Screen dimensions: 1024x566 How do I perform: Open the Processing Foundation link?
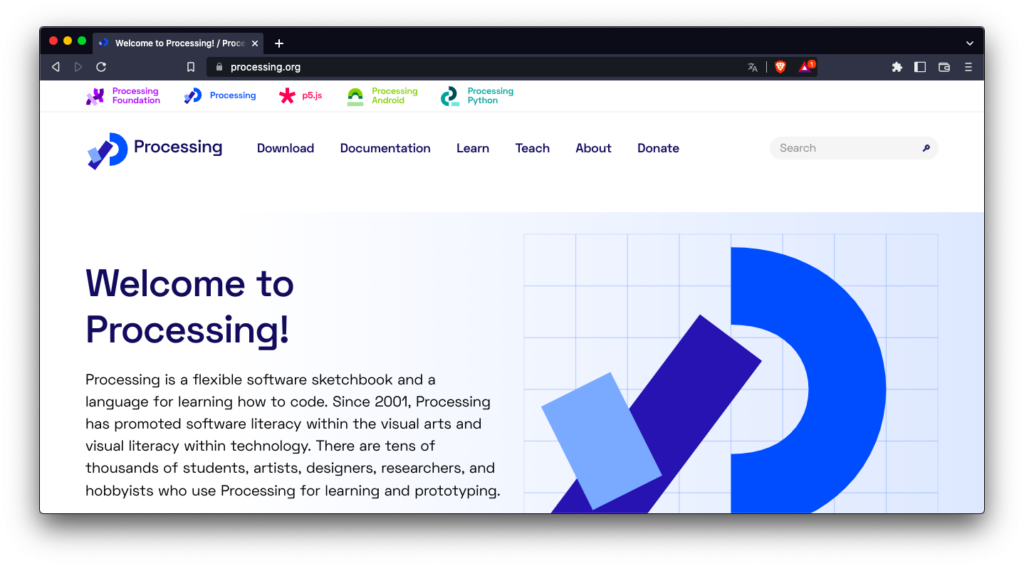pyautogui.click(x=136, y=96)
